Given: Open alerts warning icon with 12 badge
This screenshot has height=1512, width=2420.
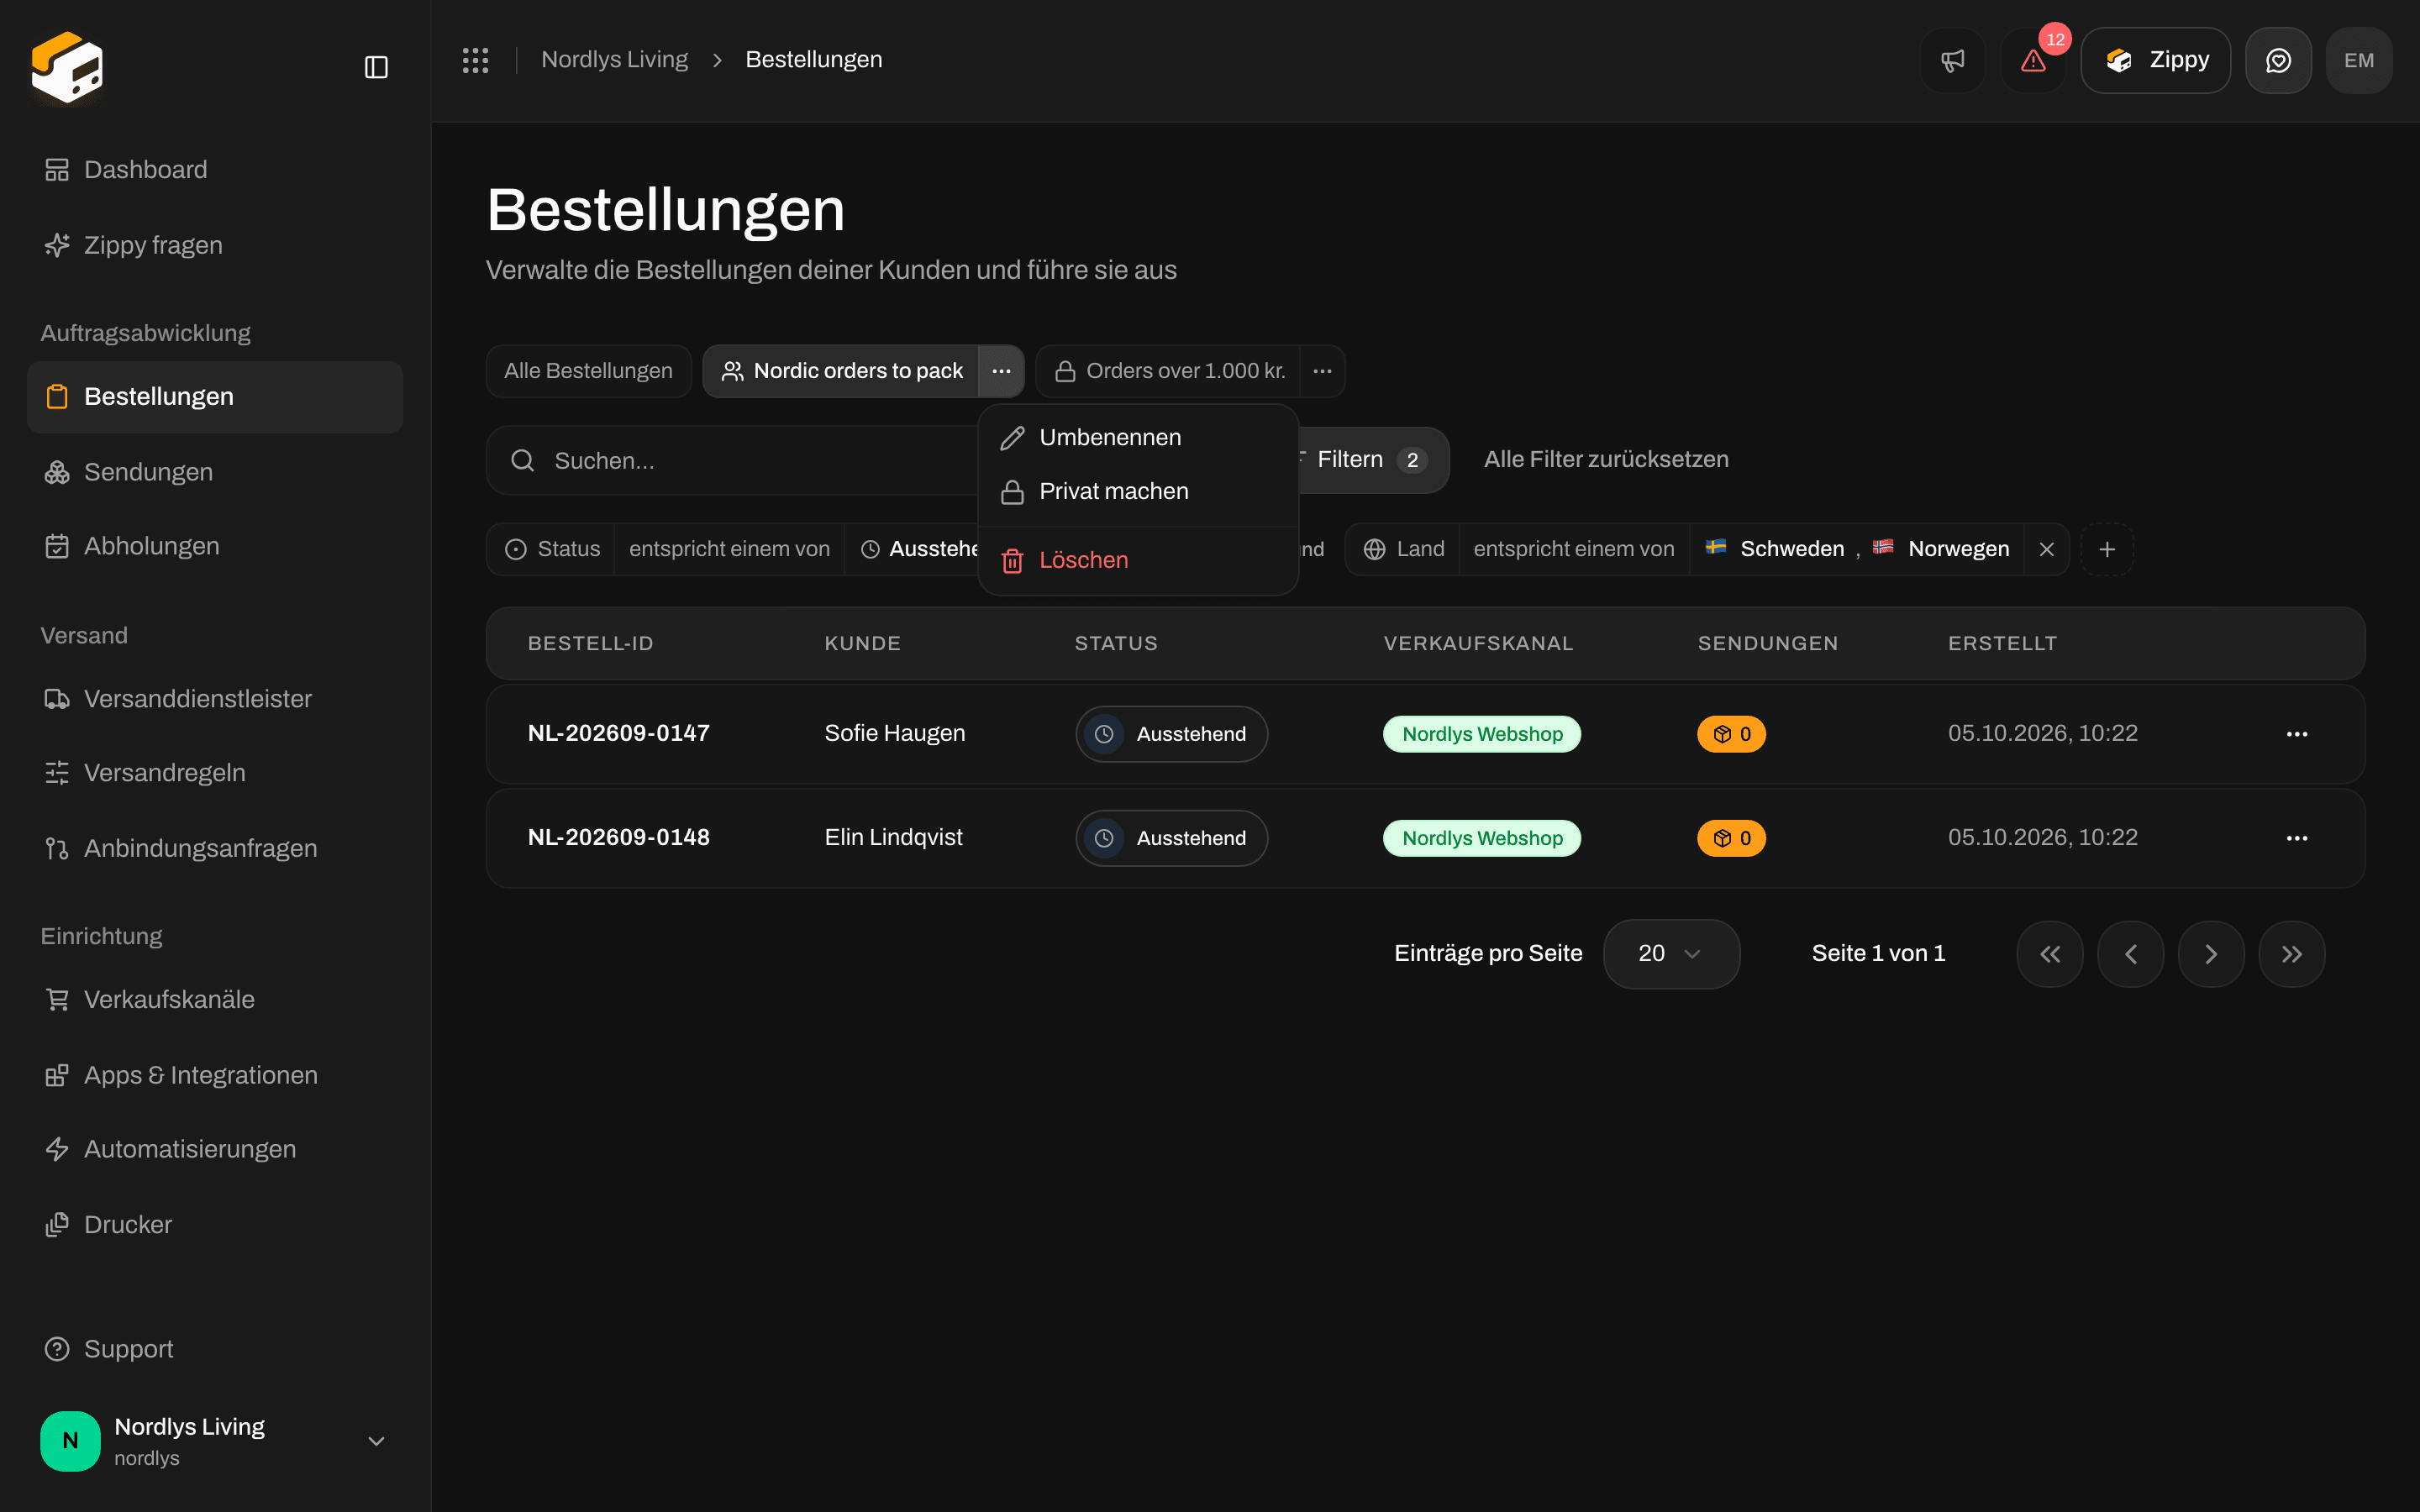Looking at the screenshot, I should (2033, 60).
